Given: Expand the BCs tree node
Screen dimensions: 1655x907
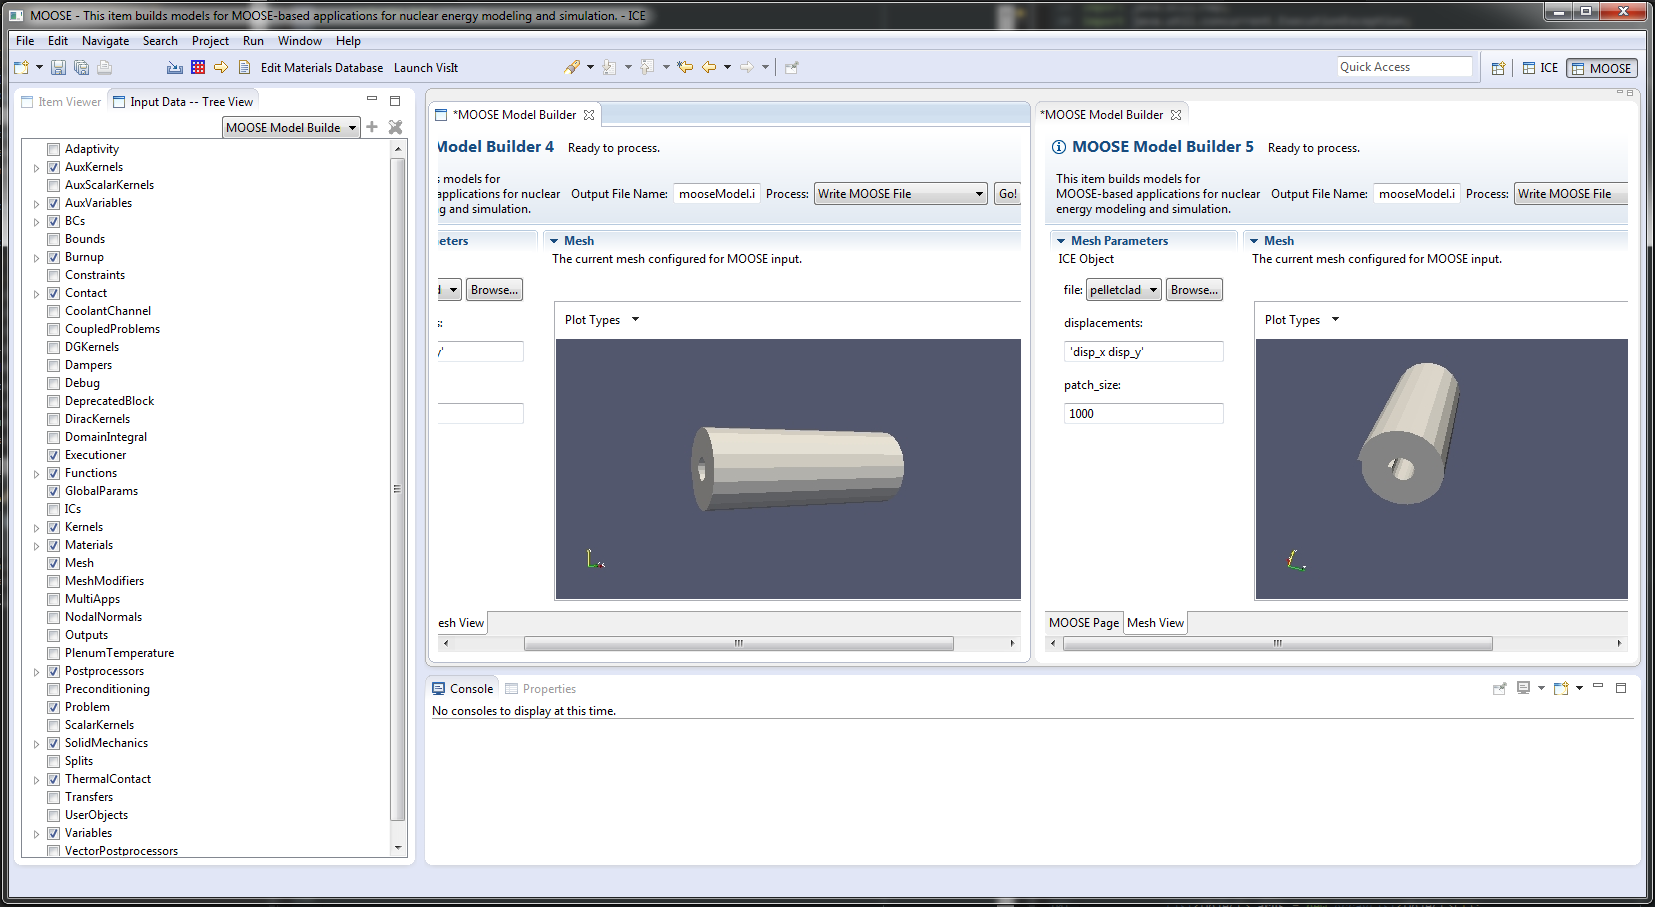Looking at the screenshot, I should tap(37, 222).
